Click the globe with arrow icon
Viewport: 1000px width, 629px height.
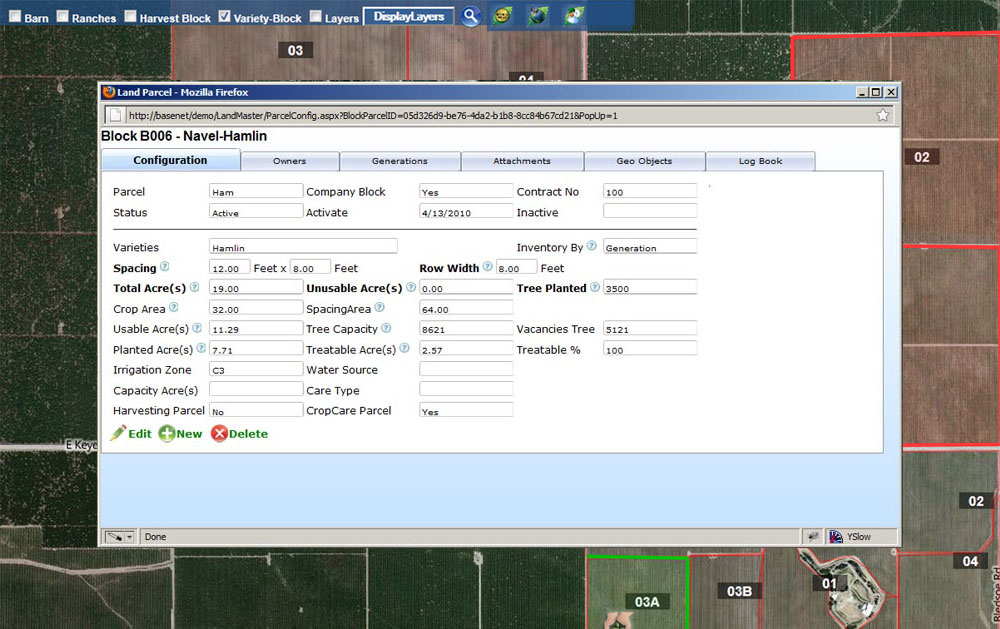click(x=573, y=16)
